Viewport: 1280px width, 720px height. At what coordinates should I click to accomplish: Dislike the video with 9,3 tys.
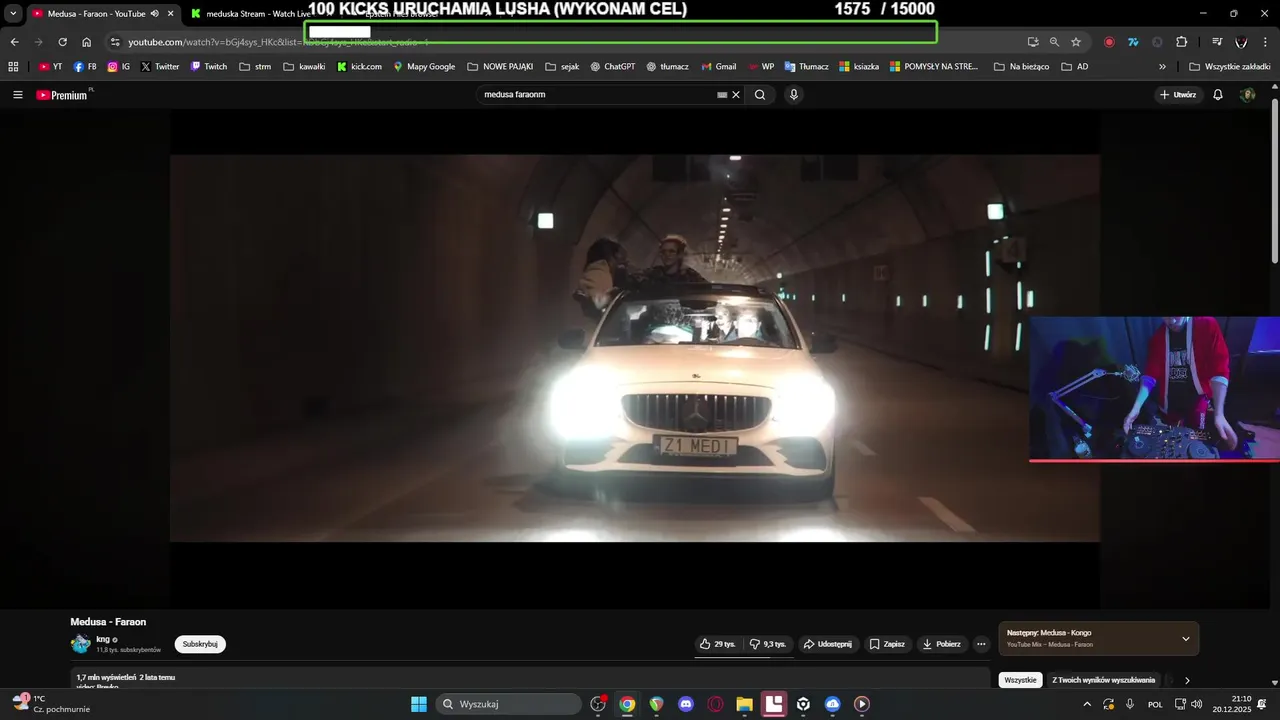point(768,644)
